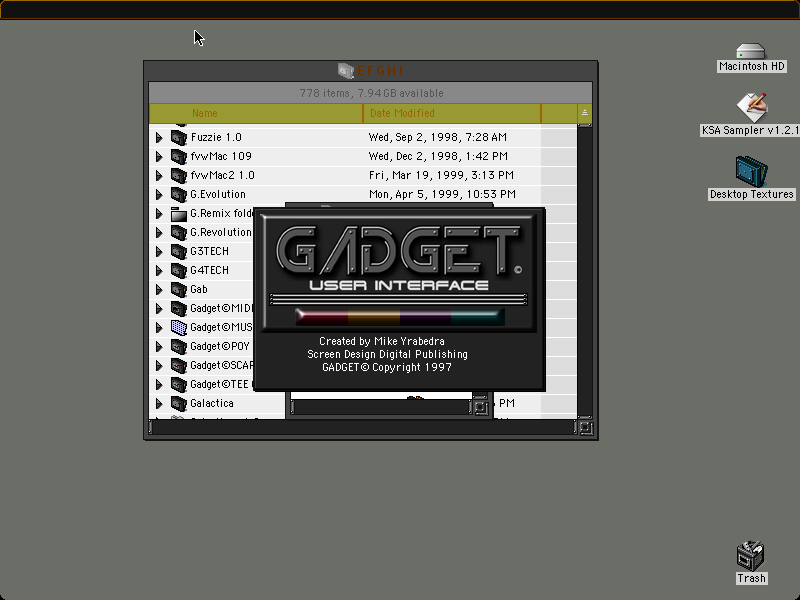Click the date 'Wed, Dec 2, 1998, 1:42 PM'
This screenshot has width=800, height=600.
point(439,156)
